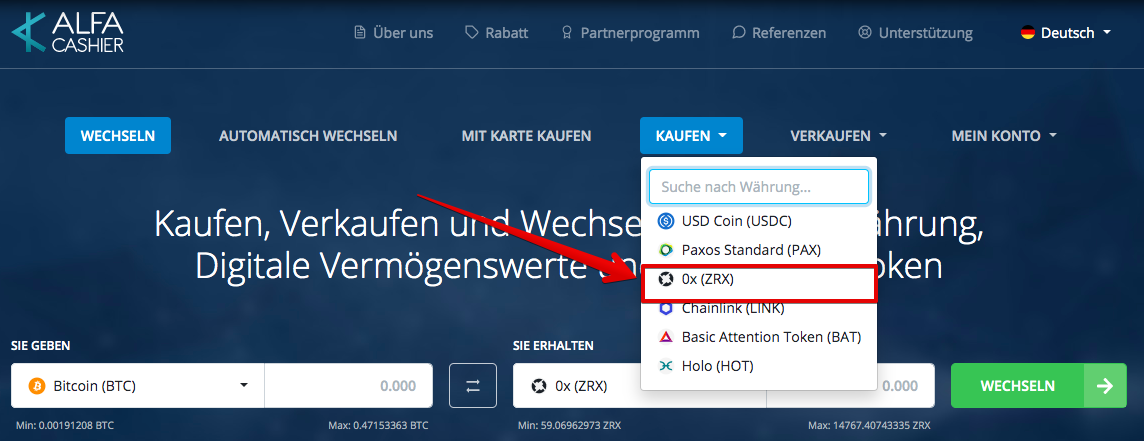Click the USD Coin icon

click(x=665, y=220)
